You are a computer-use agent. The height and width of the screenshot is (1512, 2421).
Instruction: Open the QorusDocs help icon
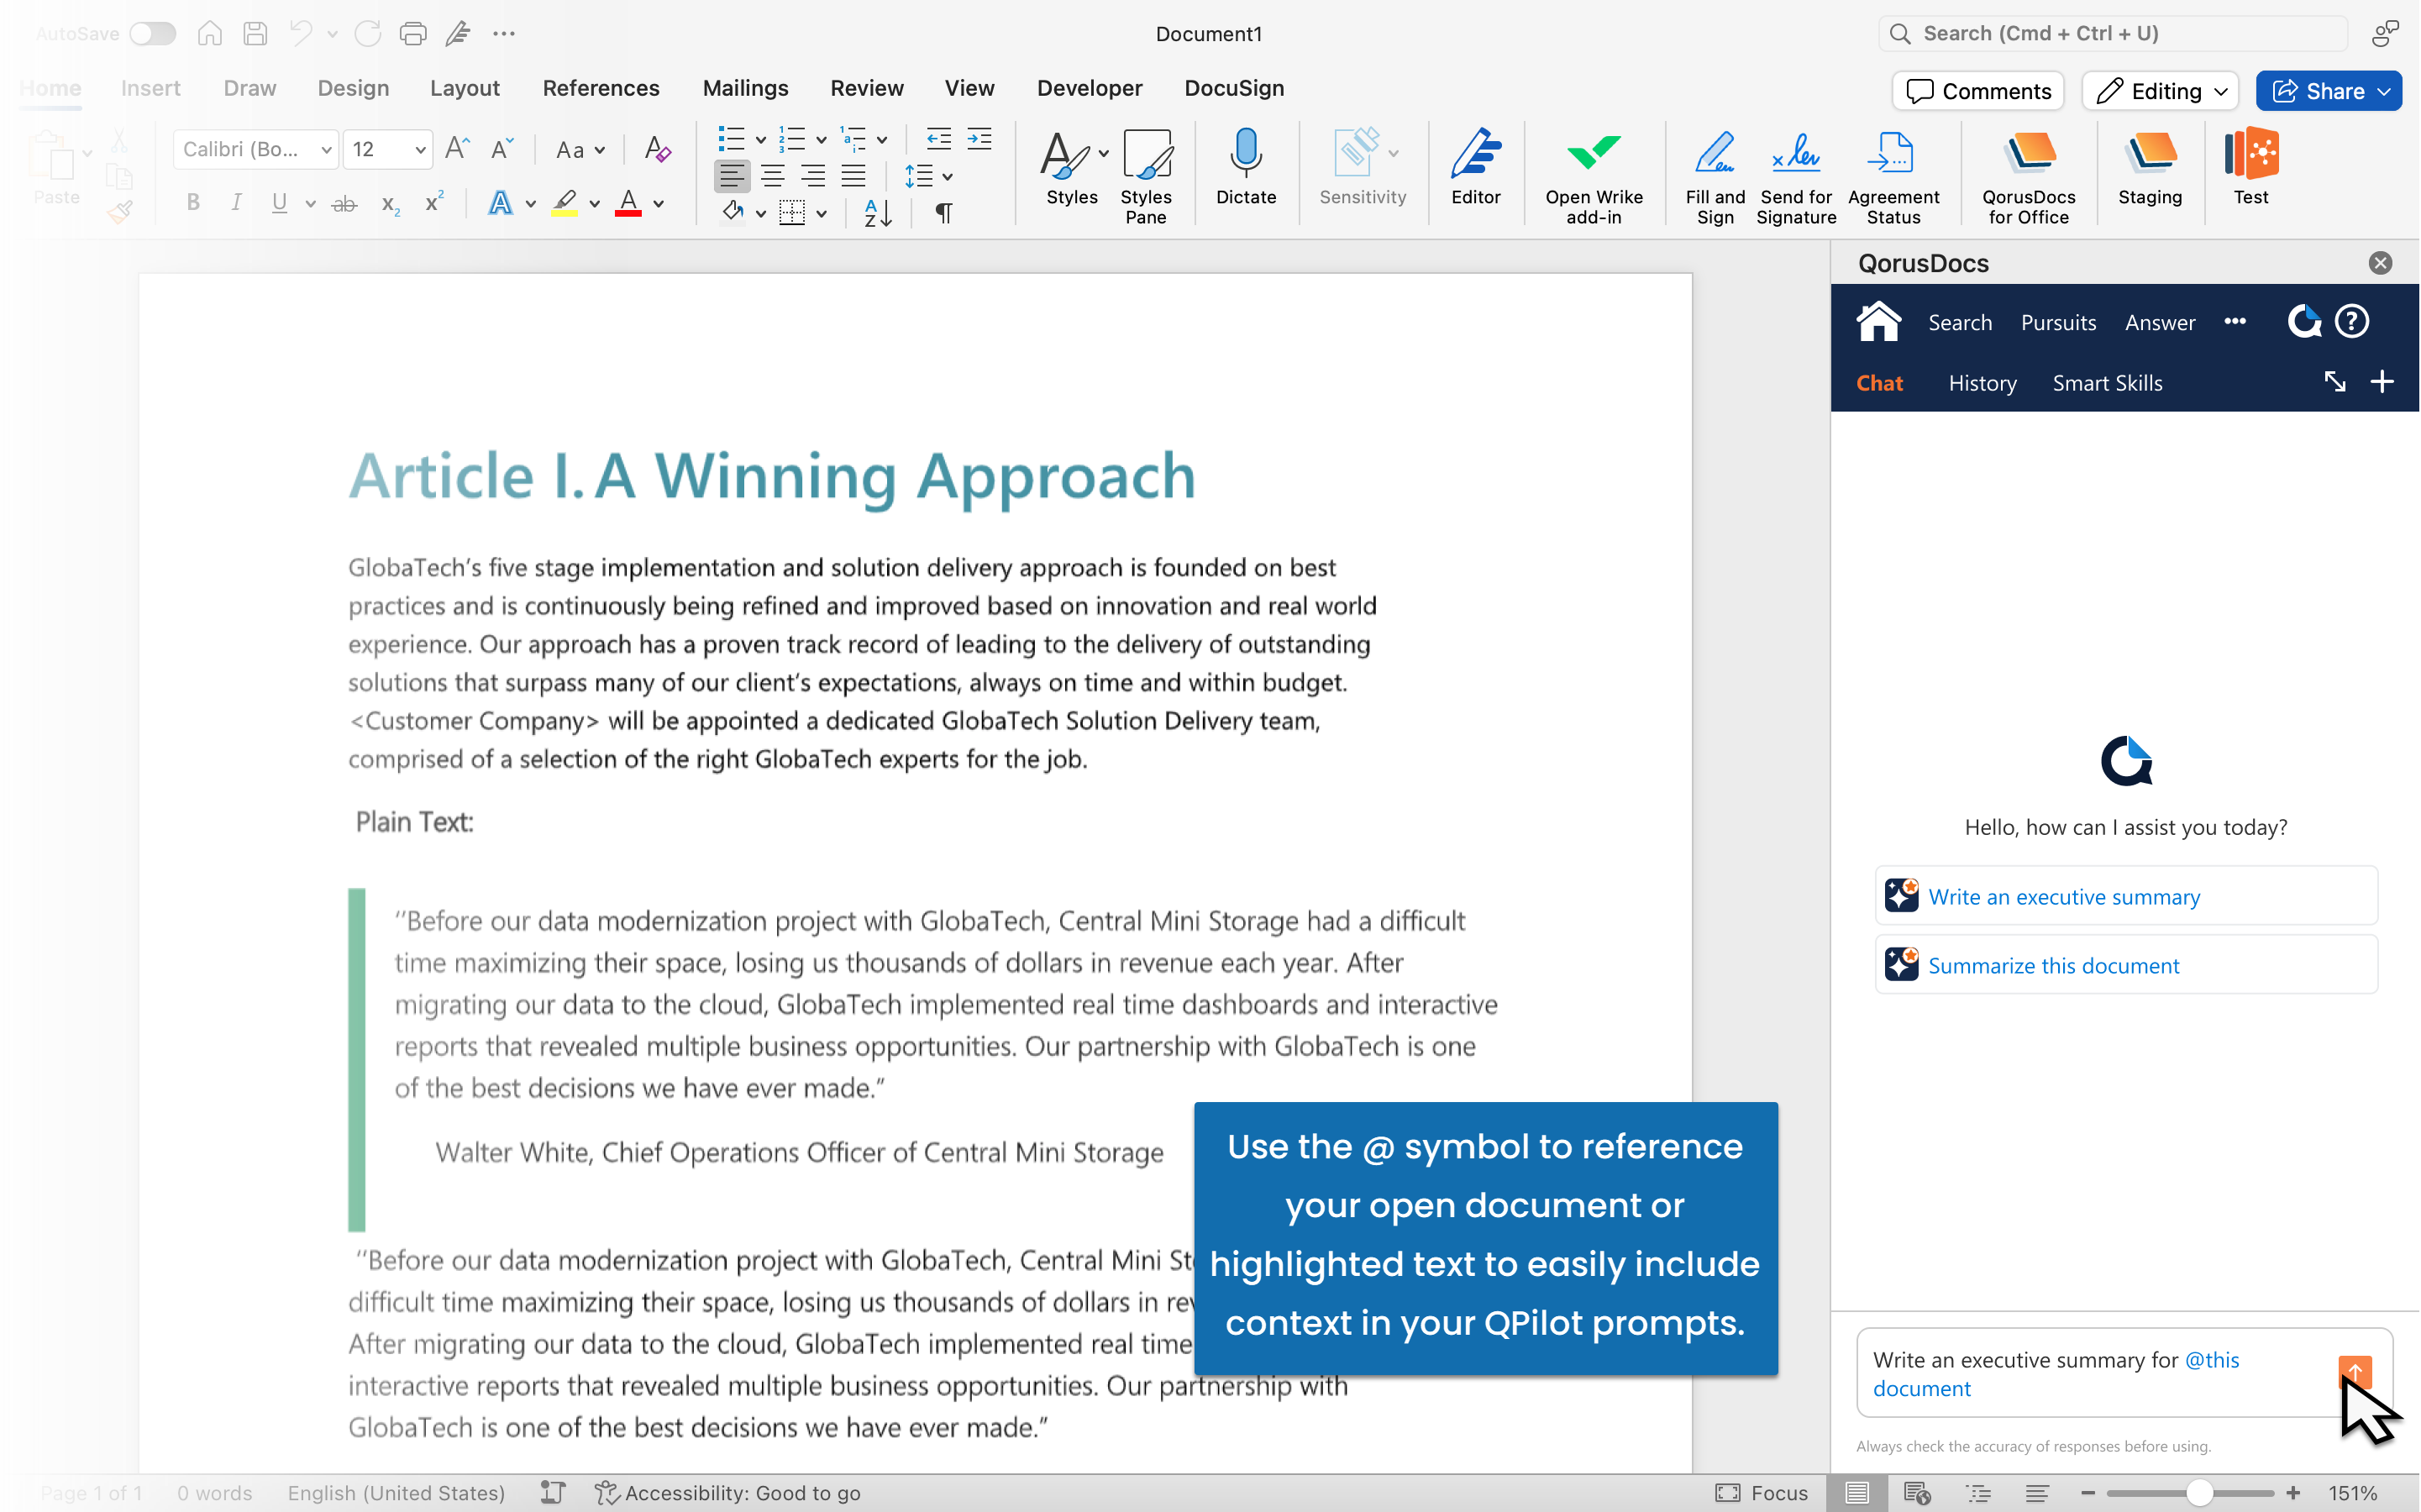click(2352, 322)
